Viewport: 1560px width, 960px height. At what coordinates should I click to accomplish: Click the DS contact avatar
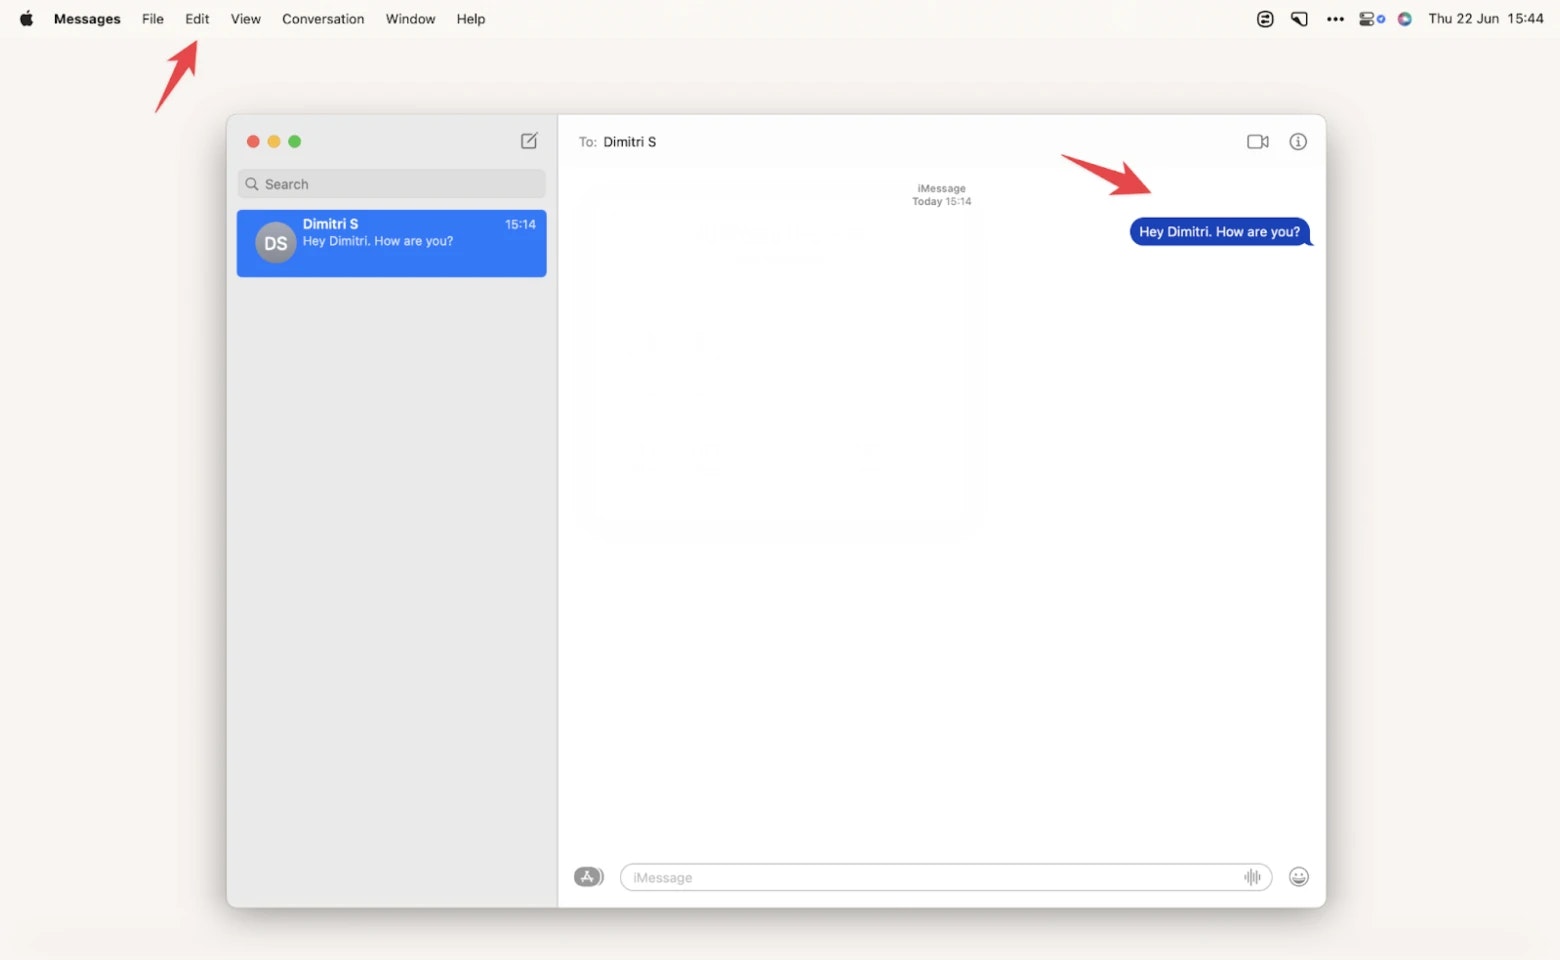click(x=276, y=243)
